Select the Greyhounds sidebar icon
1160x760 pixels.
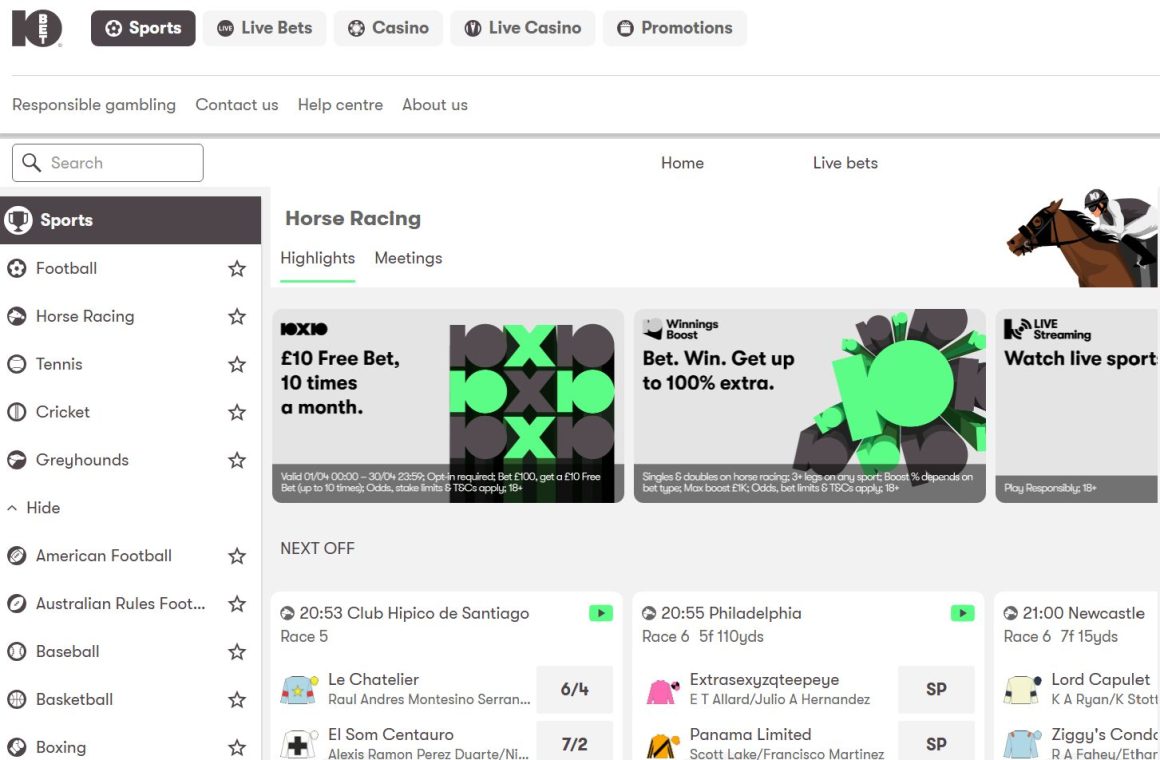16,460
